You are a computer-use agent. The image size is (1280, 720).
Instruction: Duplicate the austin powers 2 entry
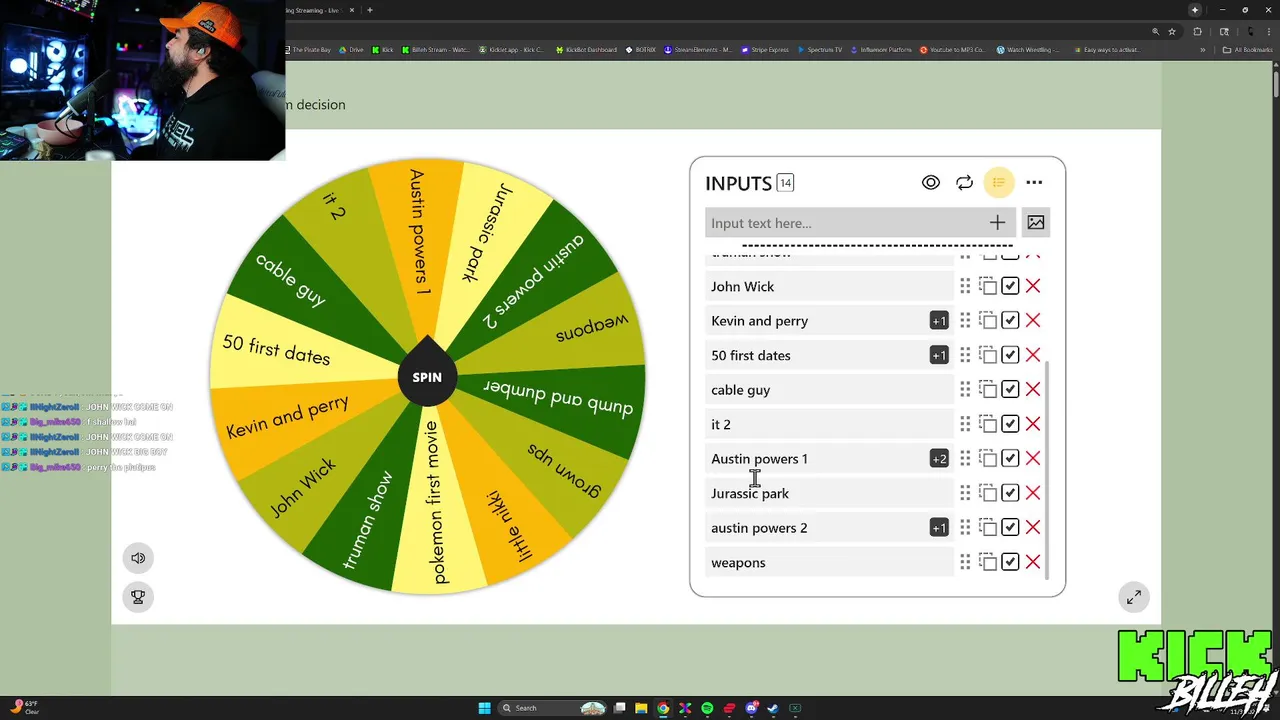988,527
